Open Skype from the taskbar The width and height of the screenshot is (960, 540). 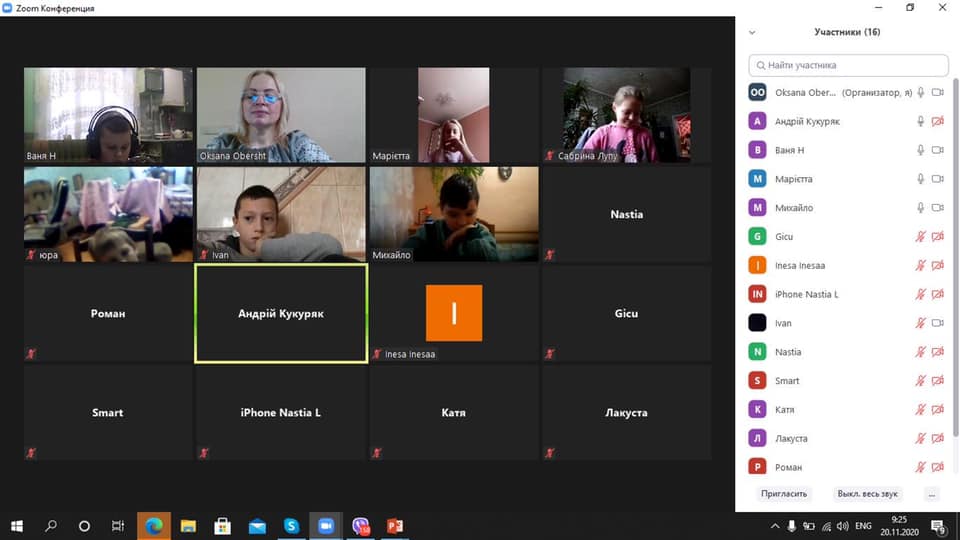[x=291, y=525]
